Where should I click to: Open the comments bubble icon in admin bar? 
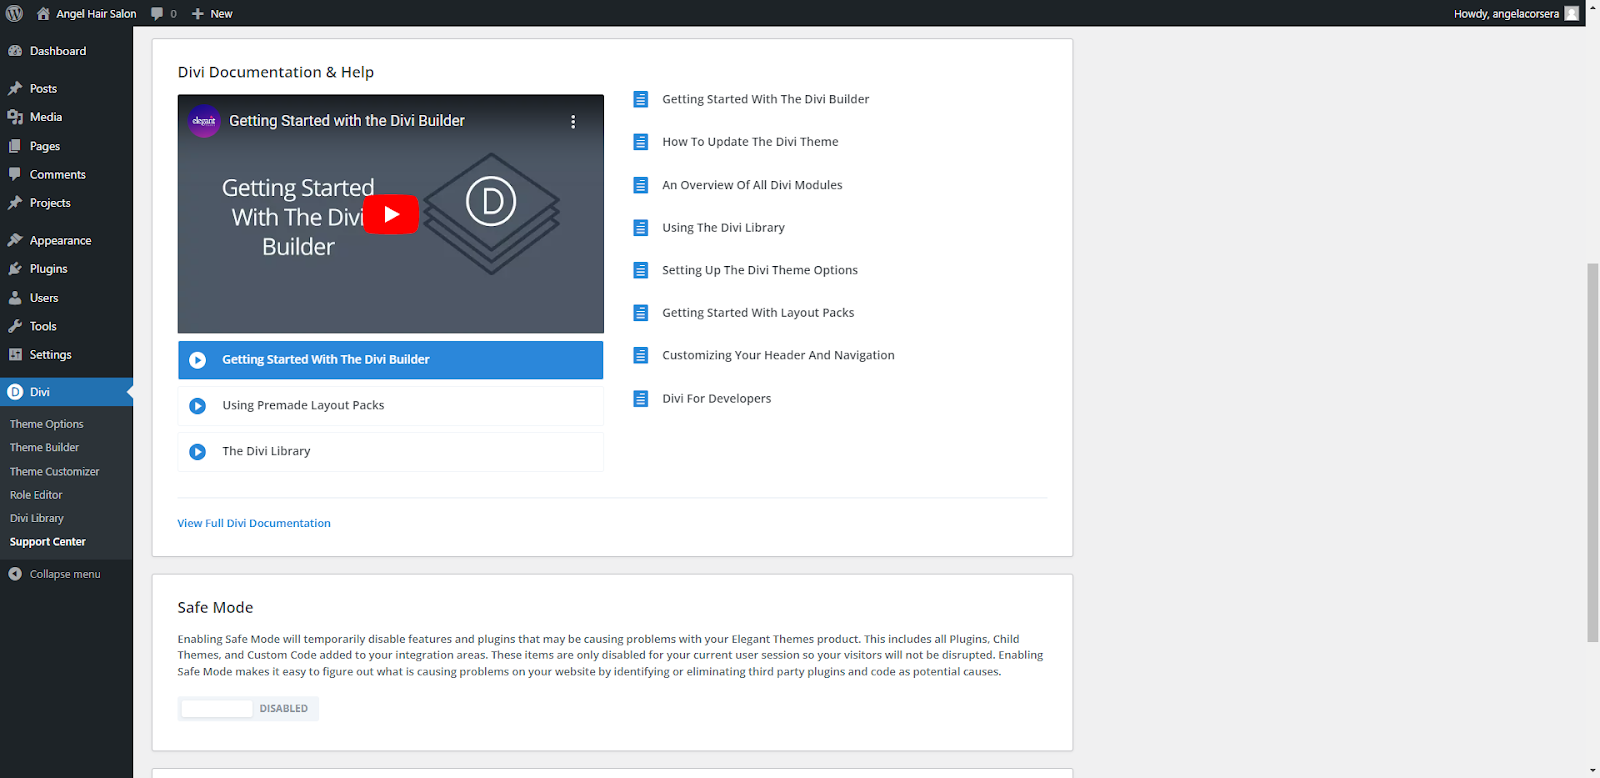click(x=157, y=14)
